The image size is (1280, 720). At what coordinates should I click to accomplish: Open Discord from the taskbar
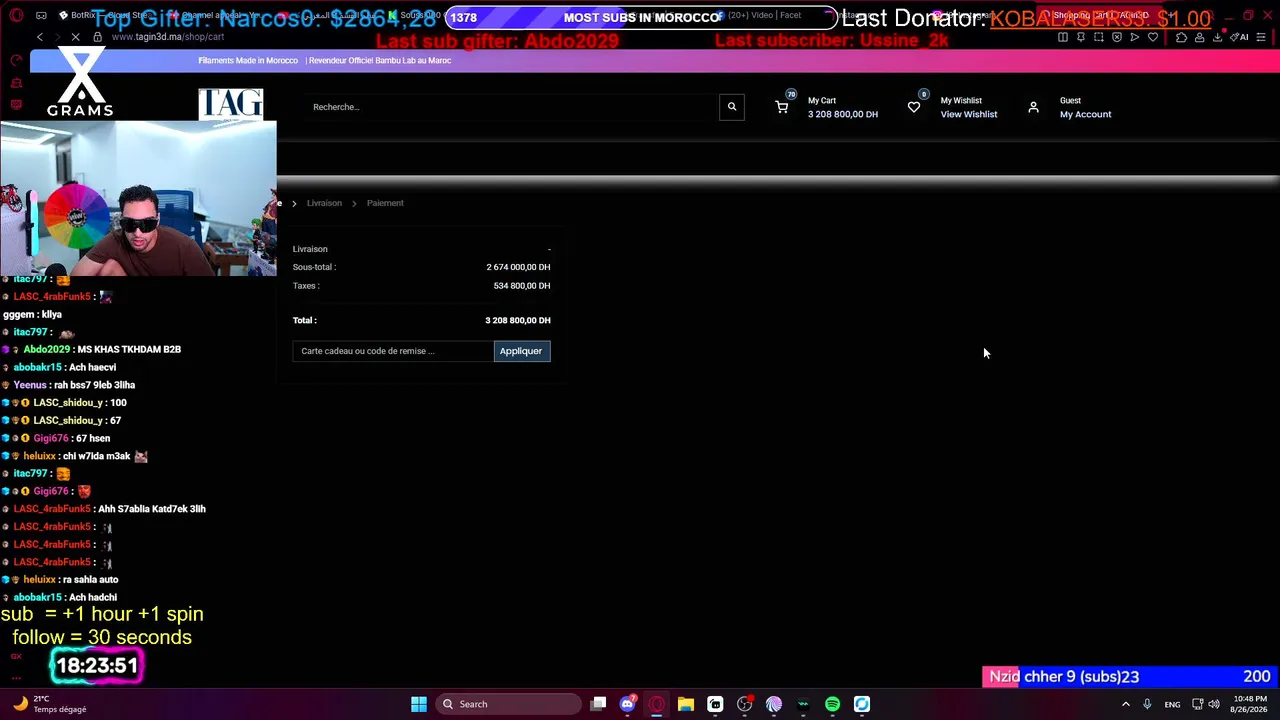click(627, 704)
